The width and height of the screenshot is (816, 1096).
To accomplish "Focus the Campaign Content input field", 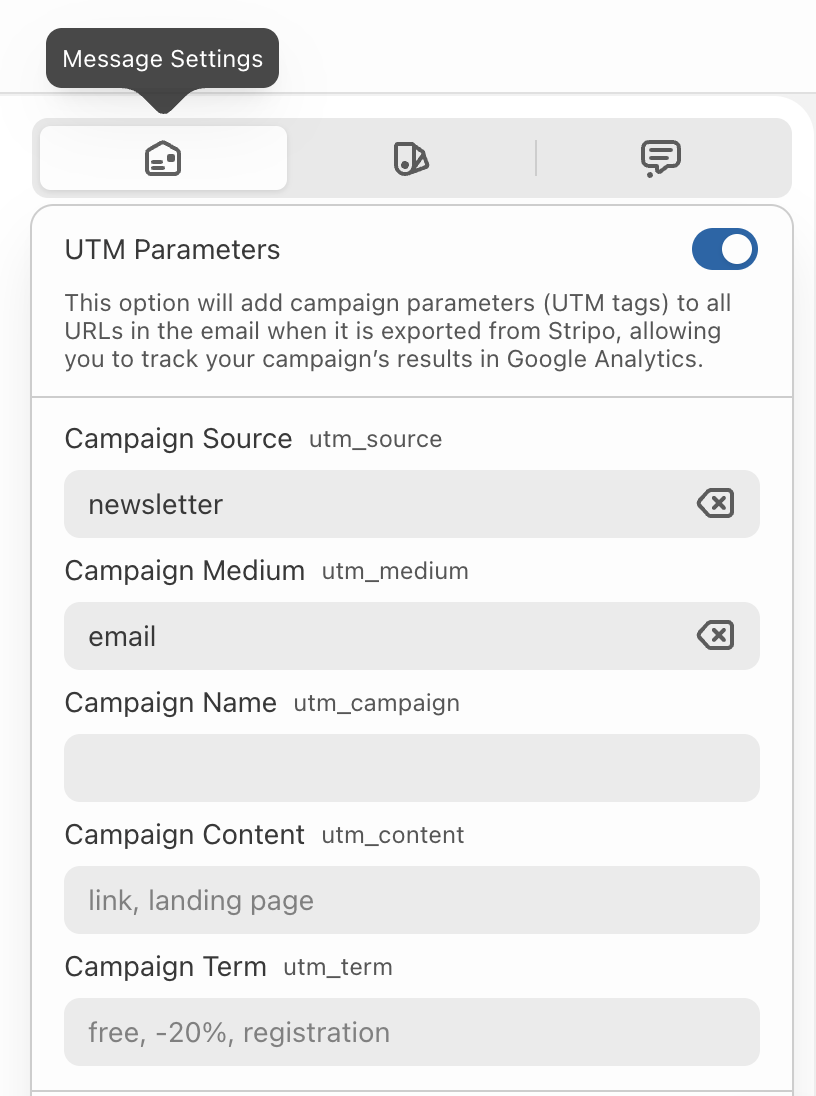I will click(x=411, y=900).
